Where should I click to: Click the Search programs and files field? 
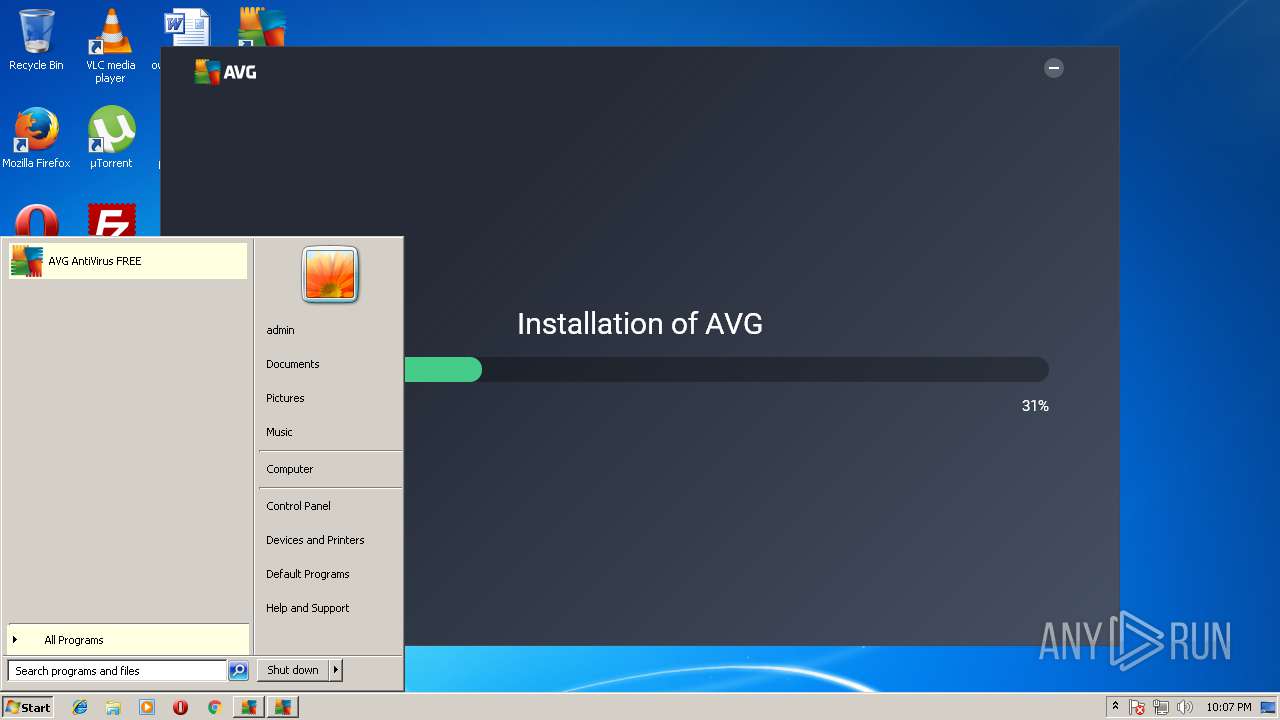coord(117,671)
